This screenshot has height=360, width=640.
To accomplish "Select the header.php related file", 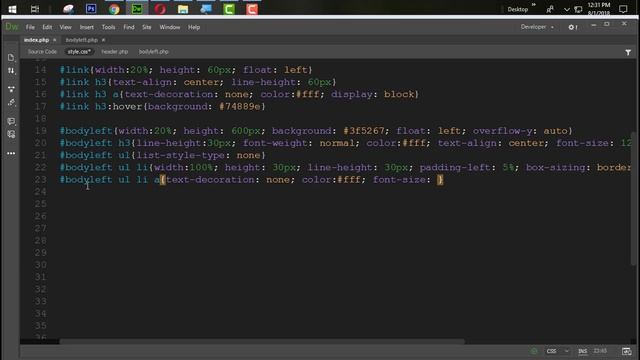I will tap(115, 52).
